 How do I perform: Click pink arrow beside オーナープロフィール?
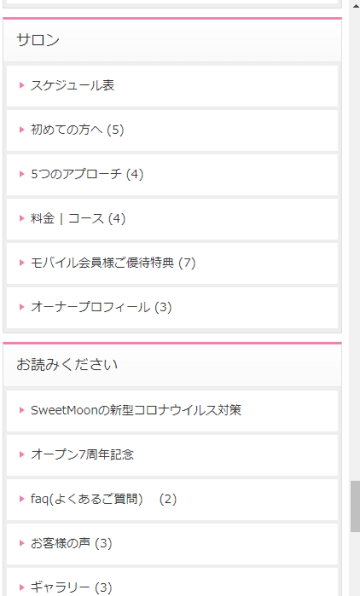22,307
